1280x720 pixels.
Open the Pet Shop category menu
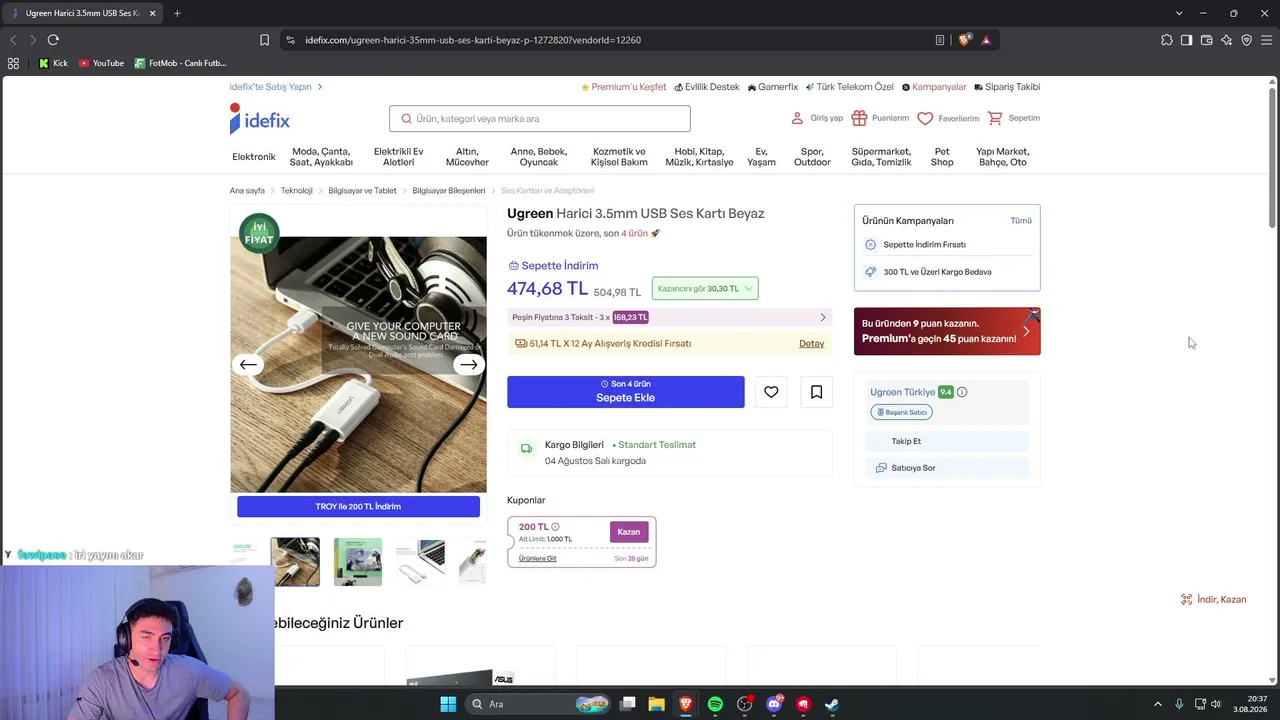click(942, 157)
